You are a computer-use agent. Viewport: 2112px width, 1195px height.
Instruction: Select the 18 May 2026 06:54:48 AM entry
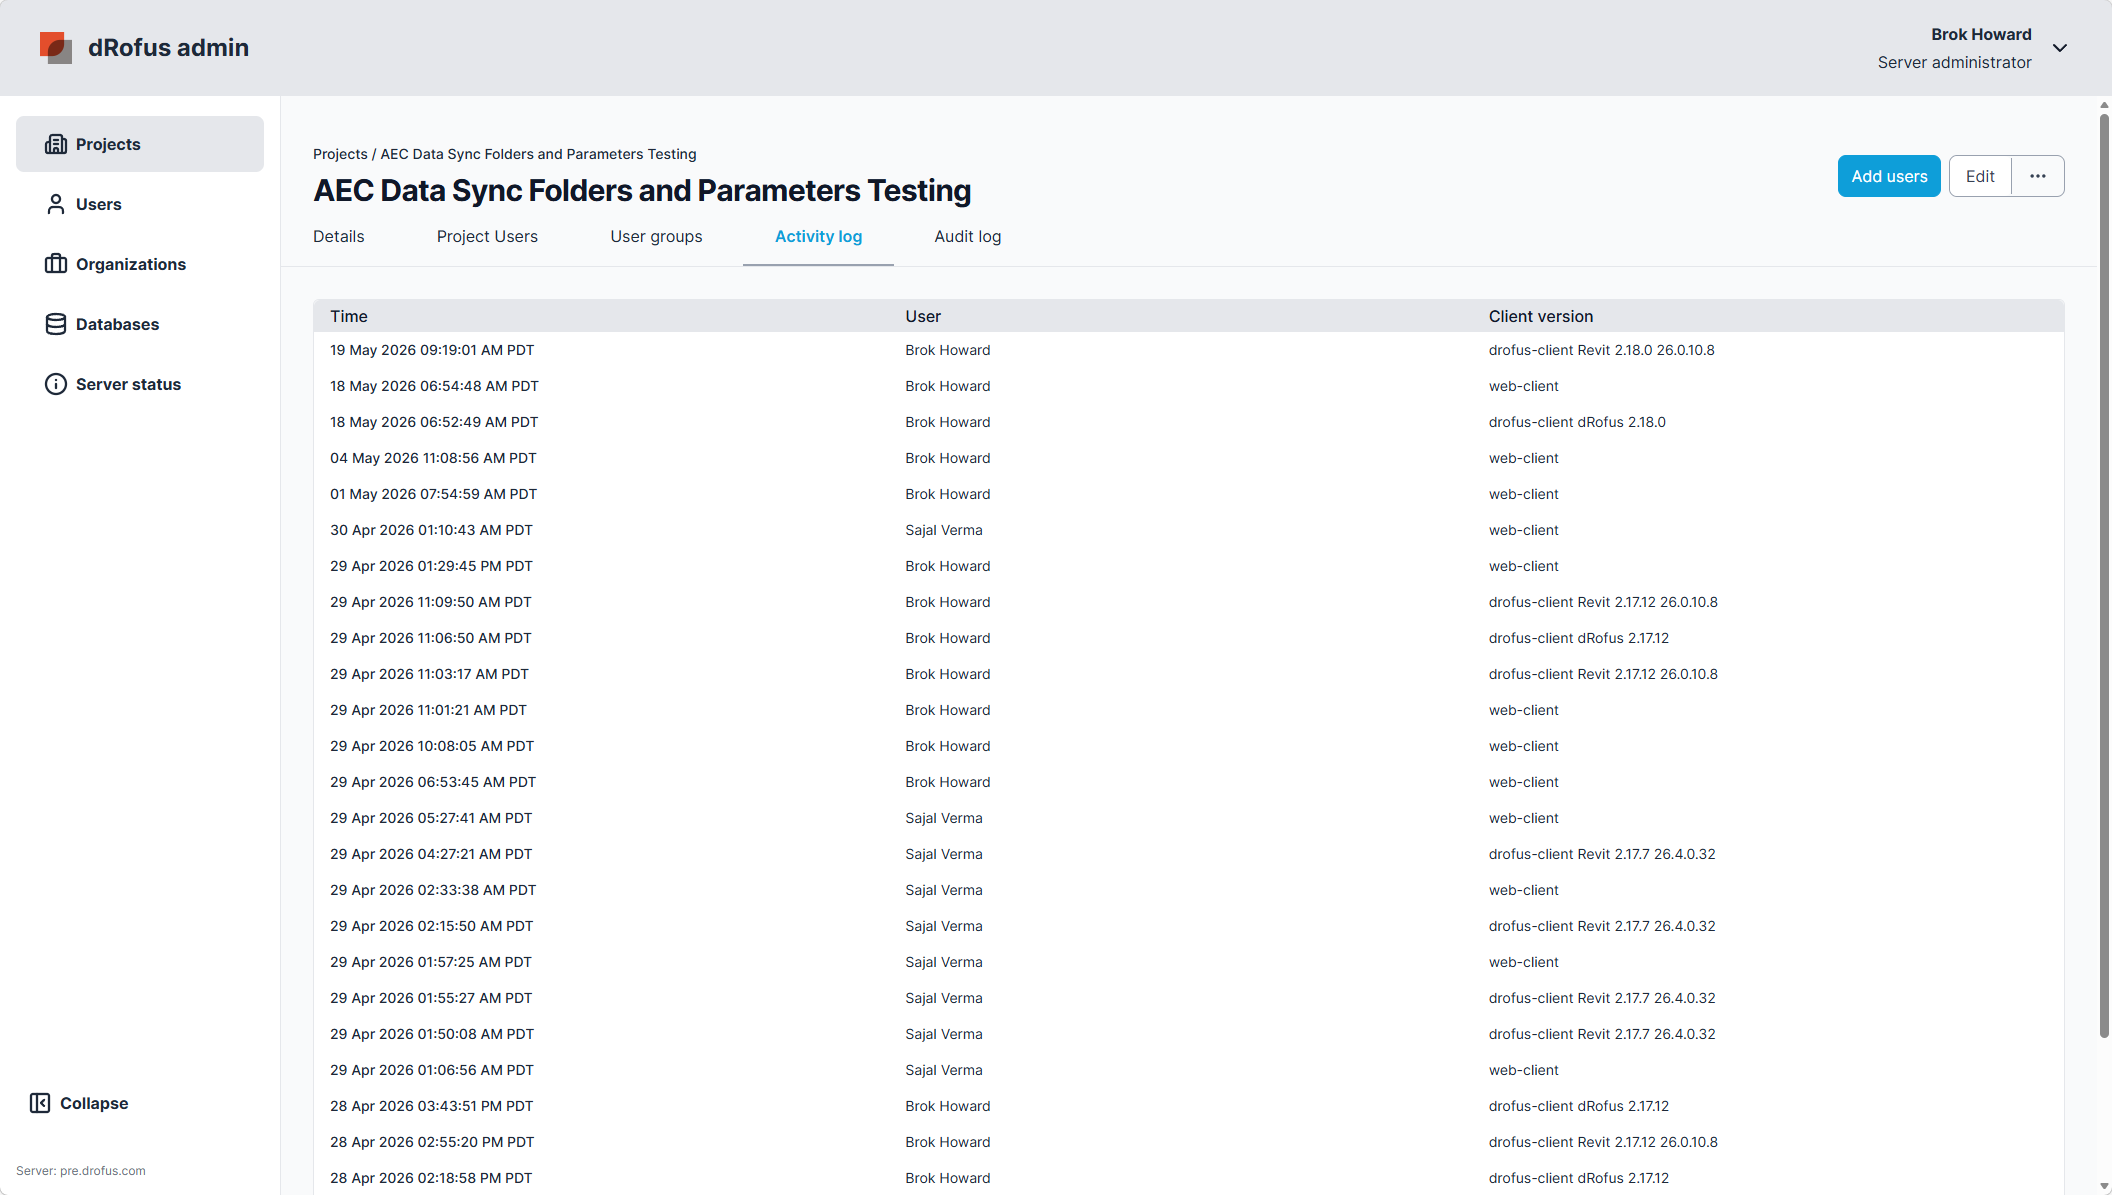[x=1188, y=386]
